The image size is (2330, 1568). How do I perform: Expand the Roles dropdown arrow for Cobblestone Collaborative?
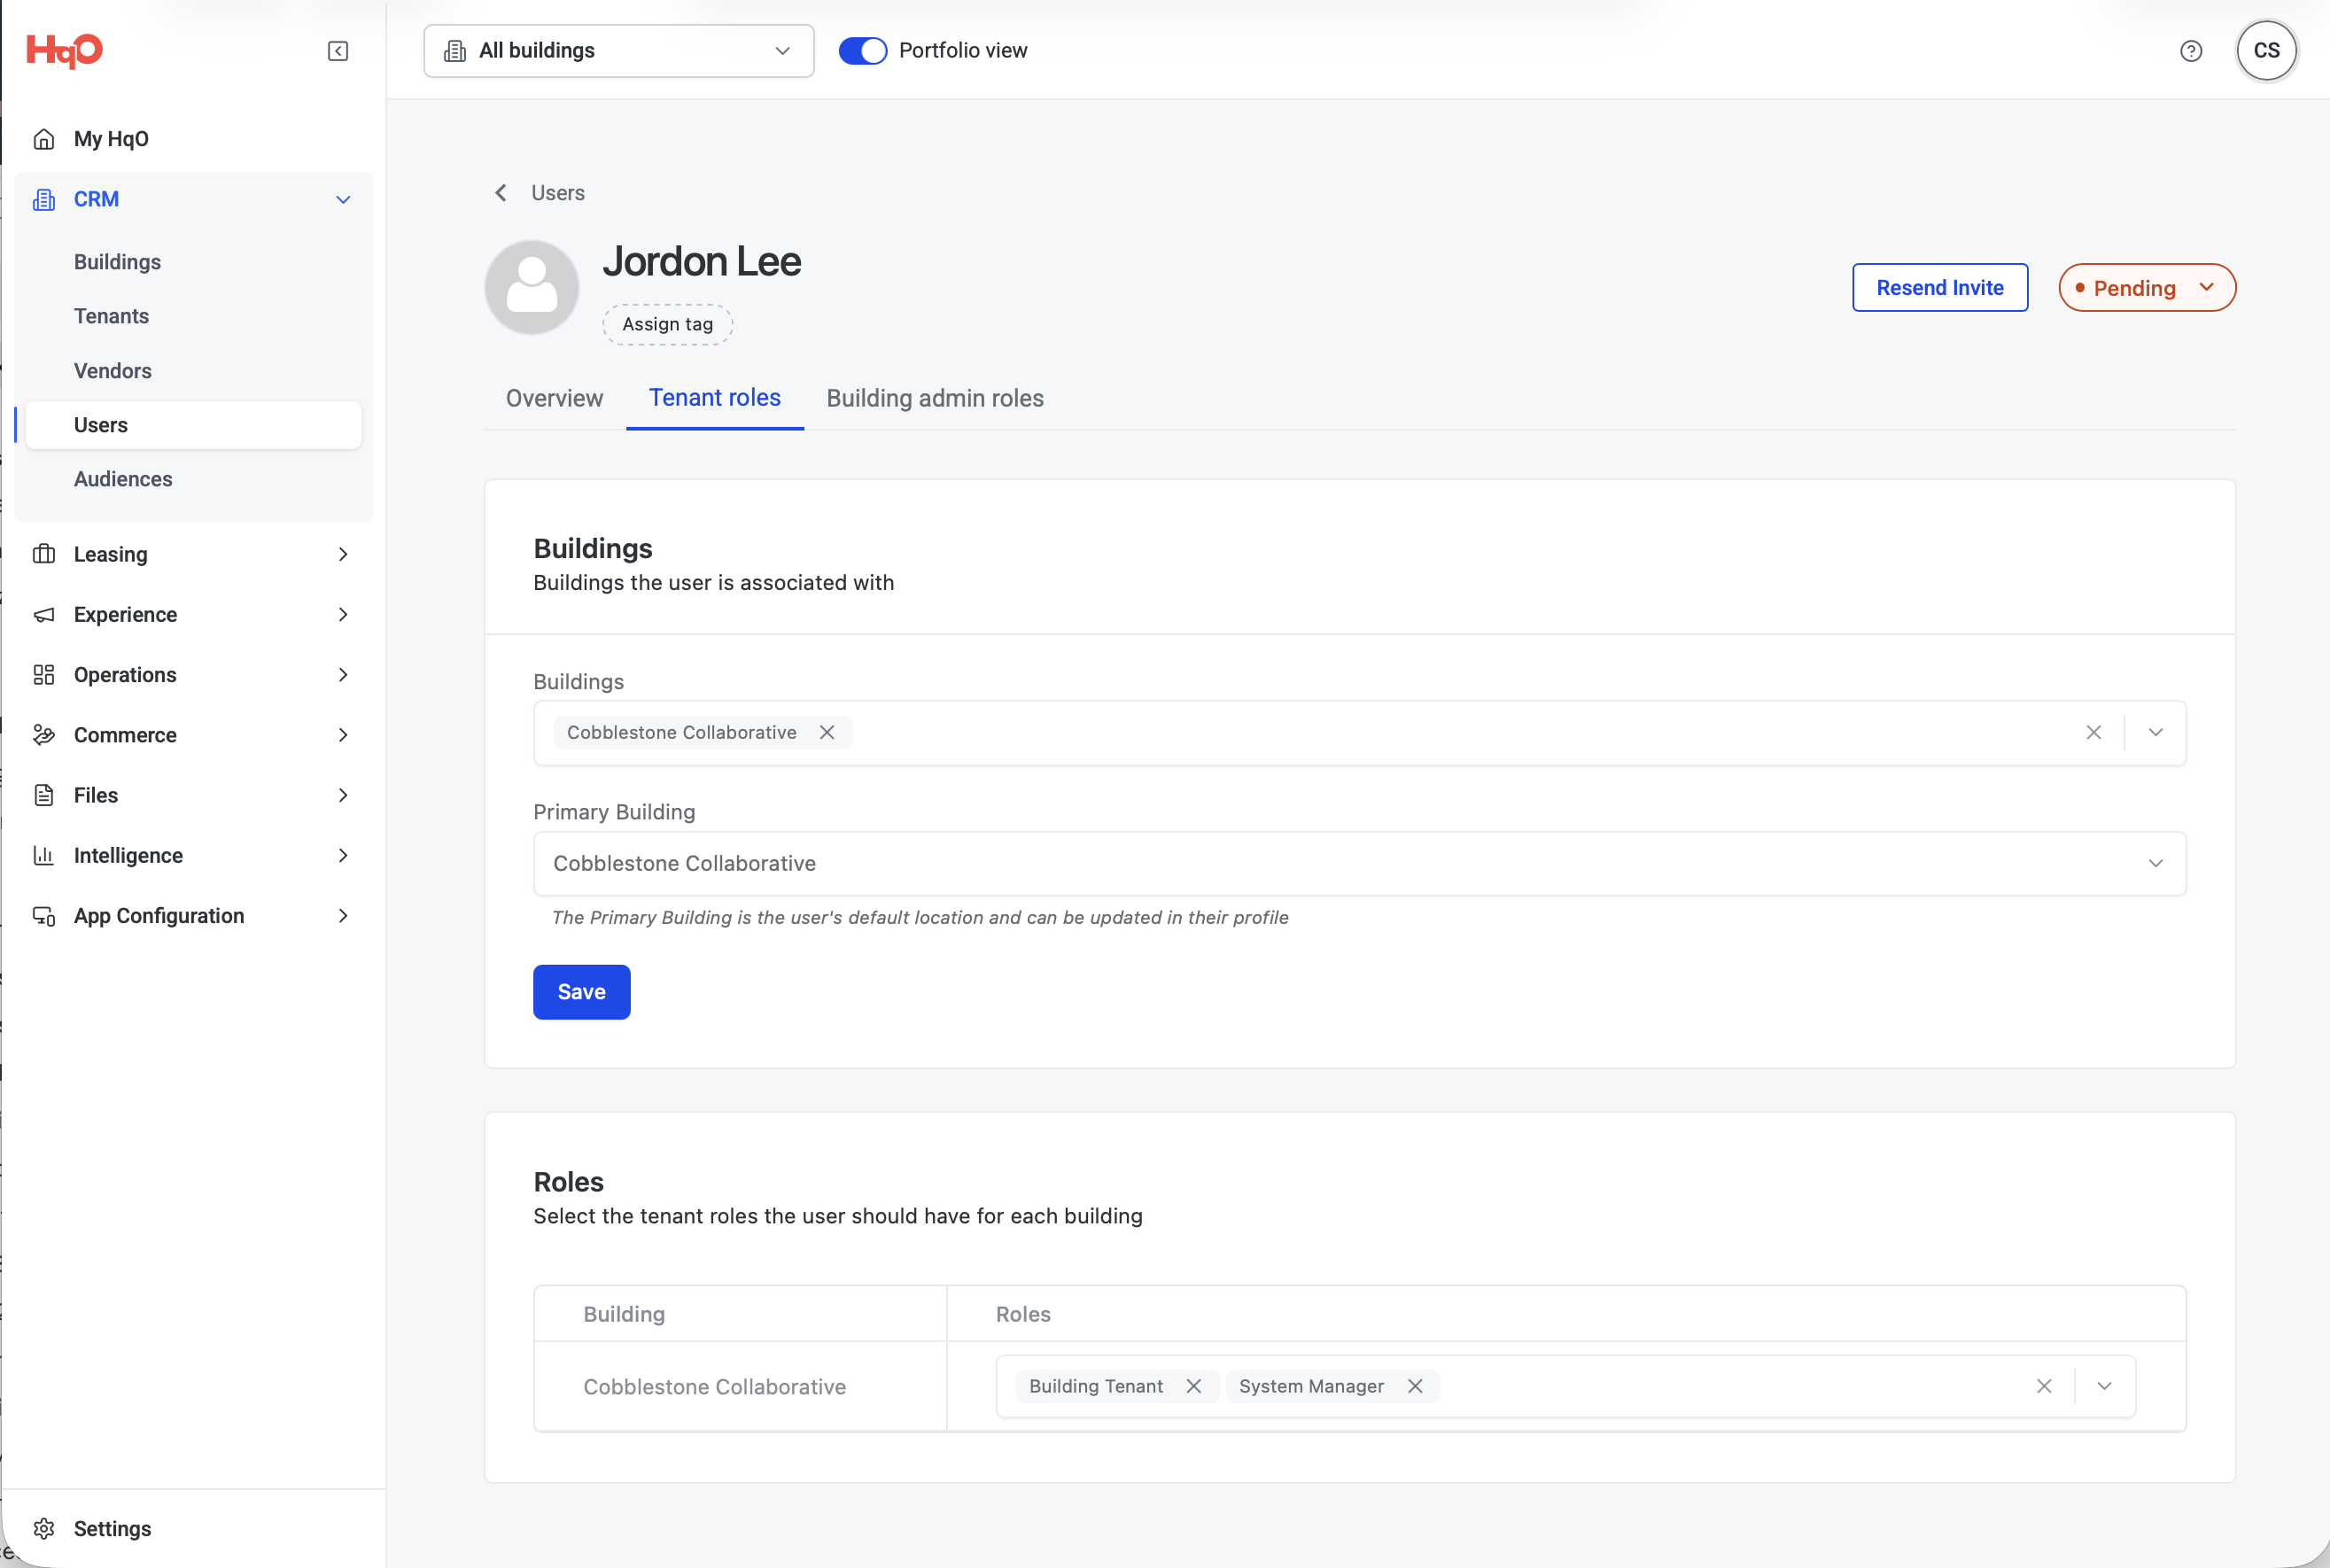(x=2105, y=1386)
